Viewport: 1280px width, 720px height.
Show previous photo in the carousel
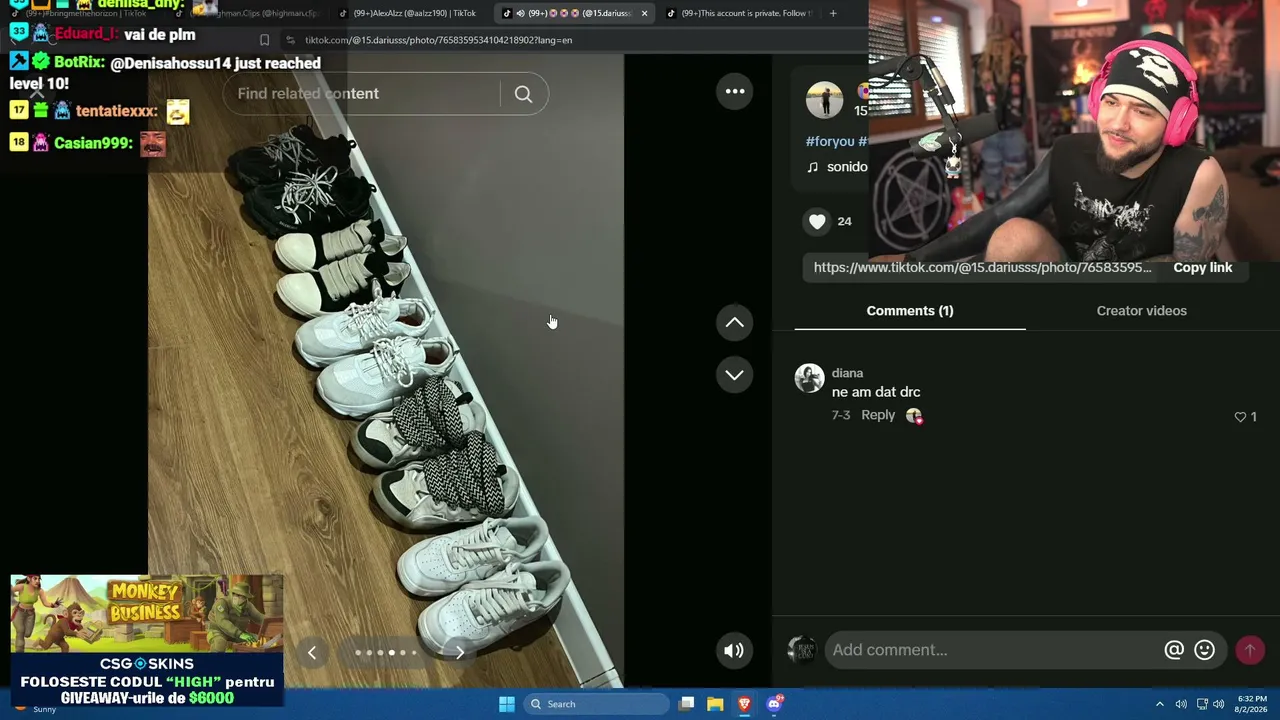pos(312,653)
